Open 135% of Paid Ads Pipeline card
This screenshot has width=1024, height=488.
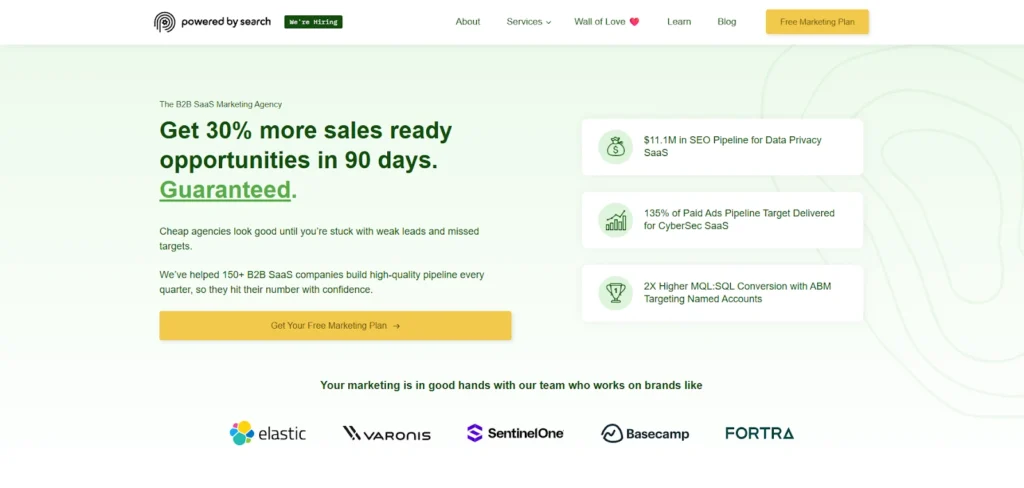pyautogui.click(x=722, y=220)
